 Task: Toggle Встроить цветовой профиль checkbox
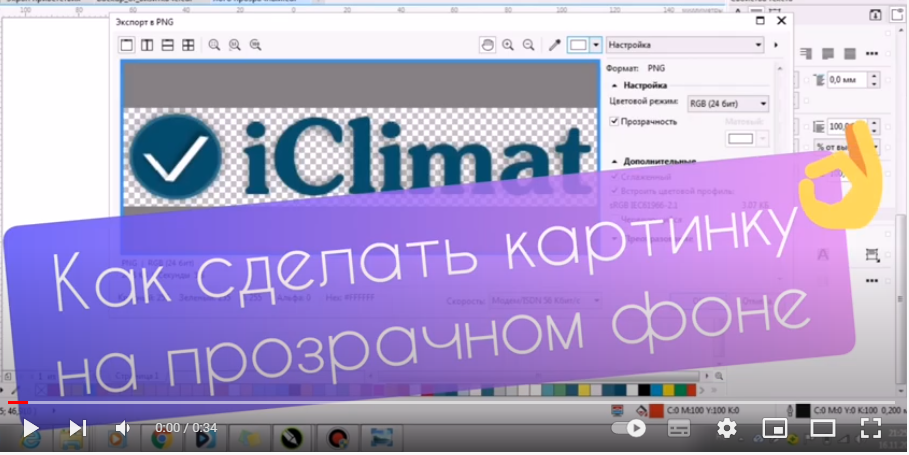[x=615, y=191]
